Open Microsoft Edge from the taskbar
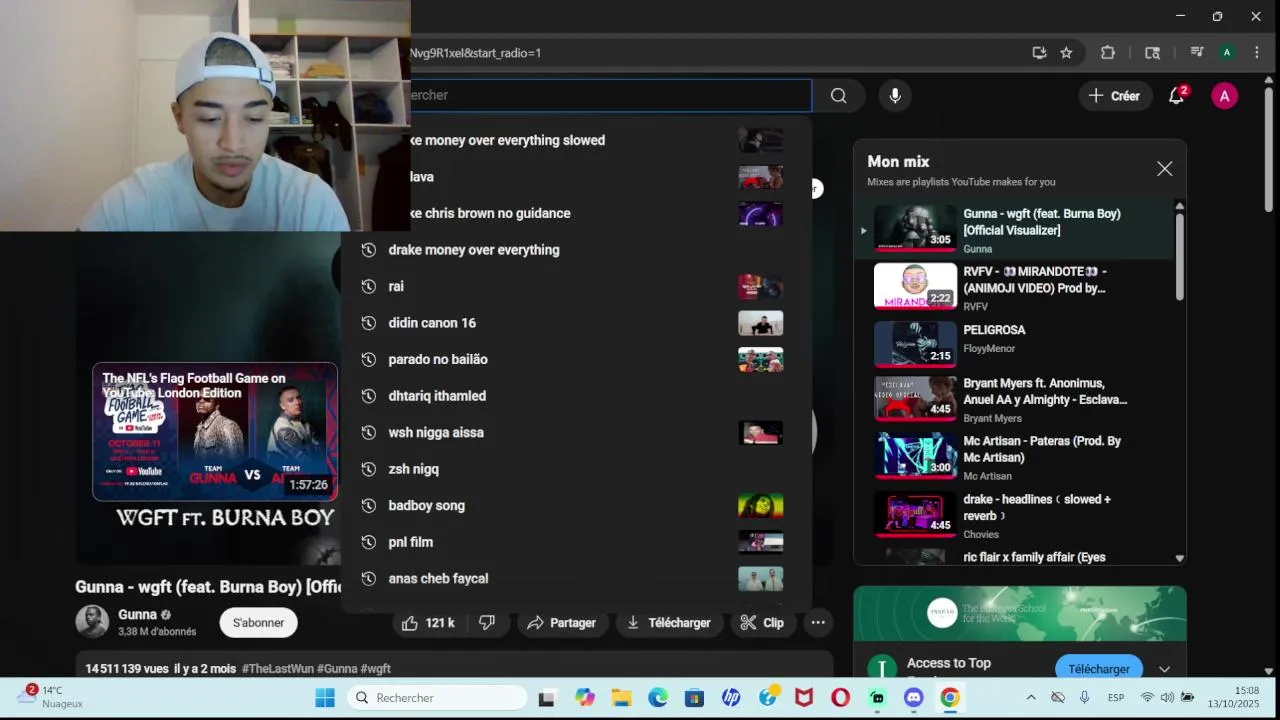 (658, 698)
